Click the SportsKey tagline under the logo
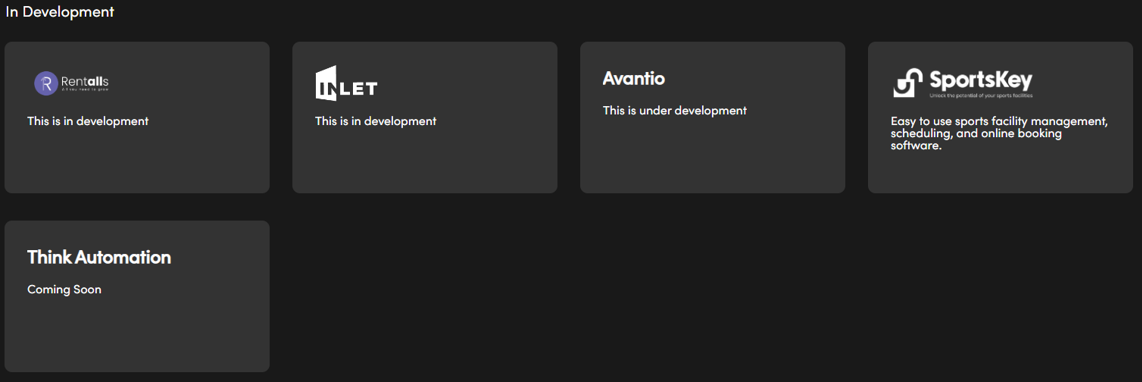Viewport: 1142px width, 382px height. pyautogui.click(x=981, y=96)
